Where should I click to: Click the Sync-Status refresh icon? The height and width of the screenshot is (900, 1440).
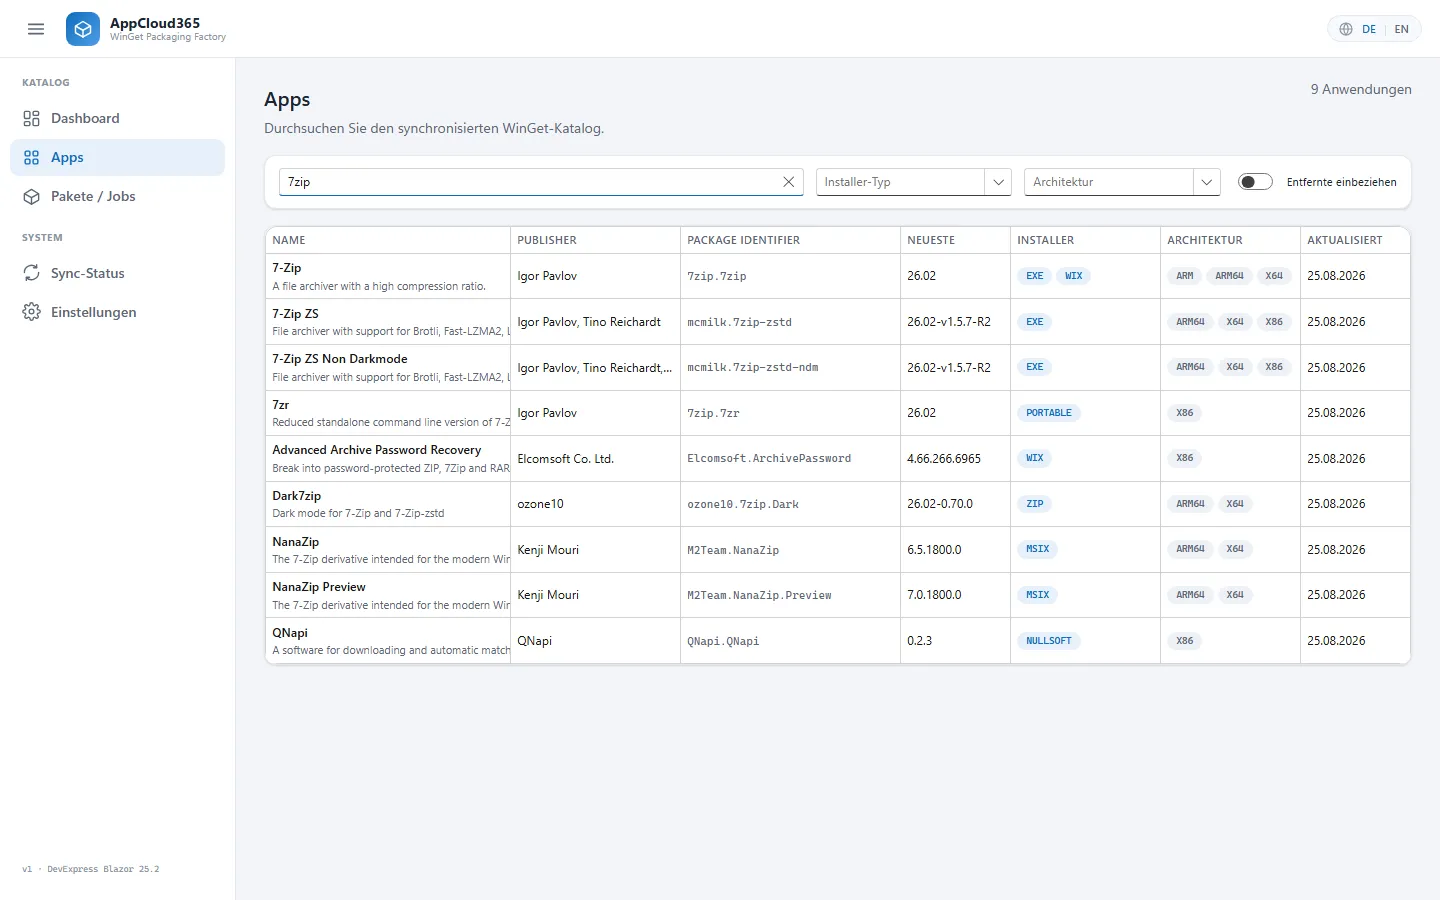coord(32,273)
